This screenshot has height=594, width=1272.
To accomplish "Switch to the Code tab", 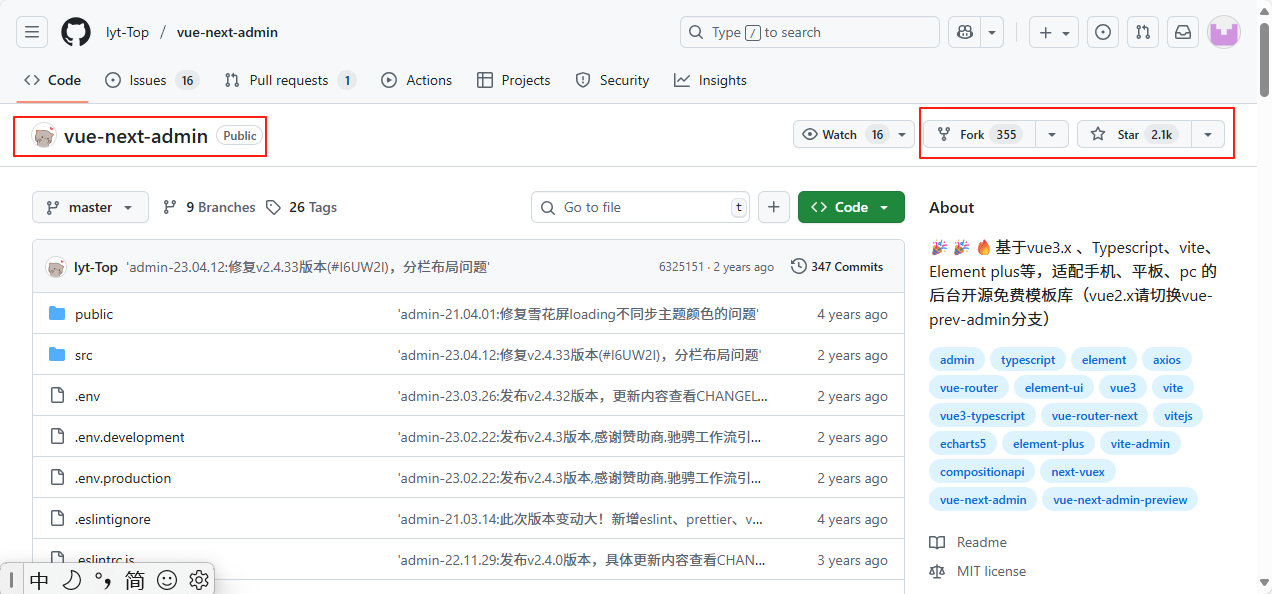I will (52, 80).
